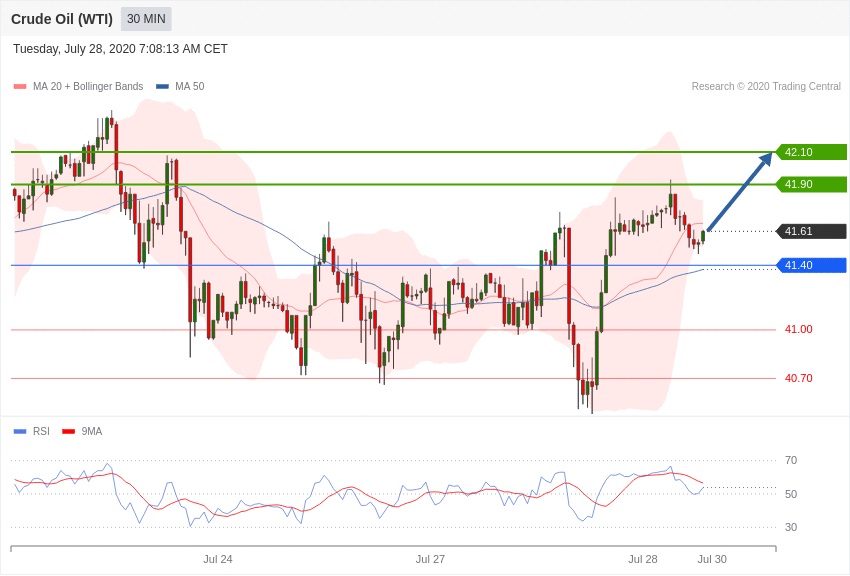Image resolution: width=850 pixels, height=576 pixels.
Task: Toggle the 9MA legend entry
Action: 82,431
